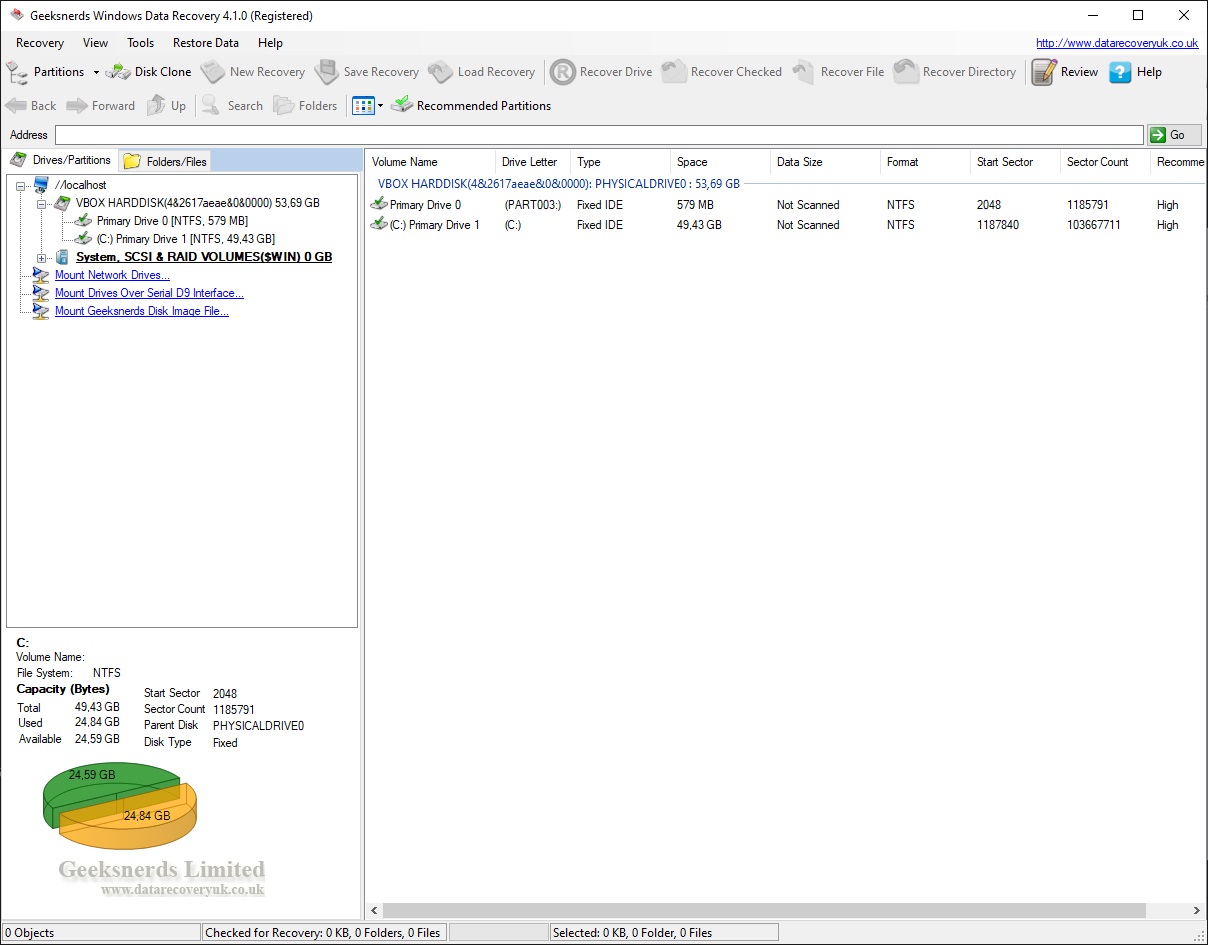Select VBOX HARDDISK 53,69 GB tree item

(198, 203)
